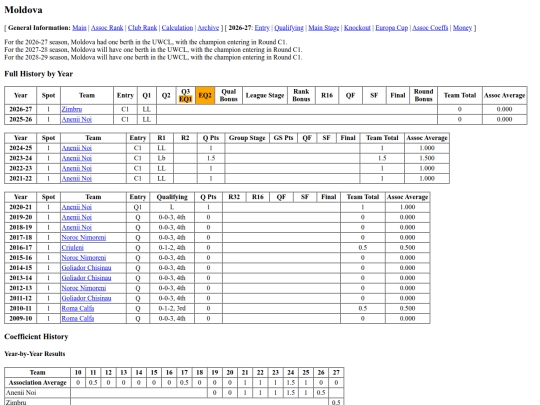Open the Europa Cup link

(x=392, y=28)
